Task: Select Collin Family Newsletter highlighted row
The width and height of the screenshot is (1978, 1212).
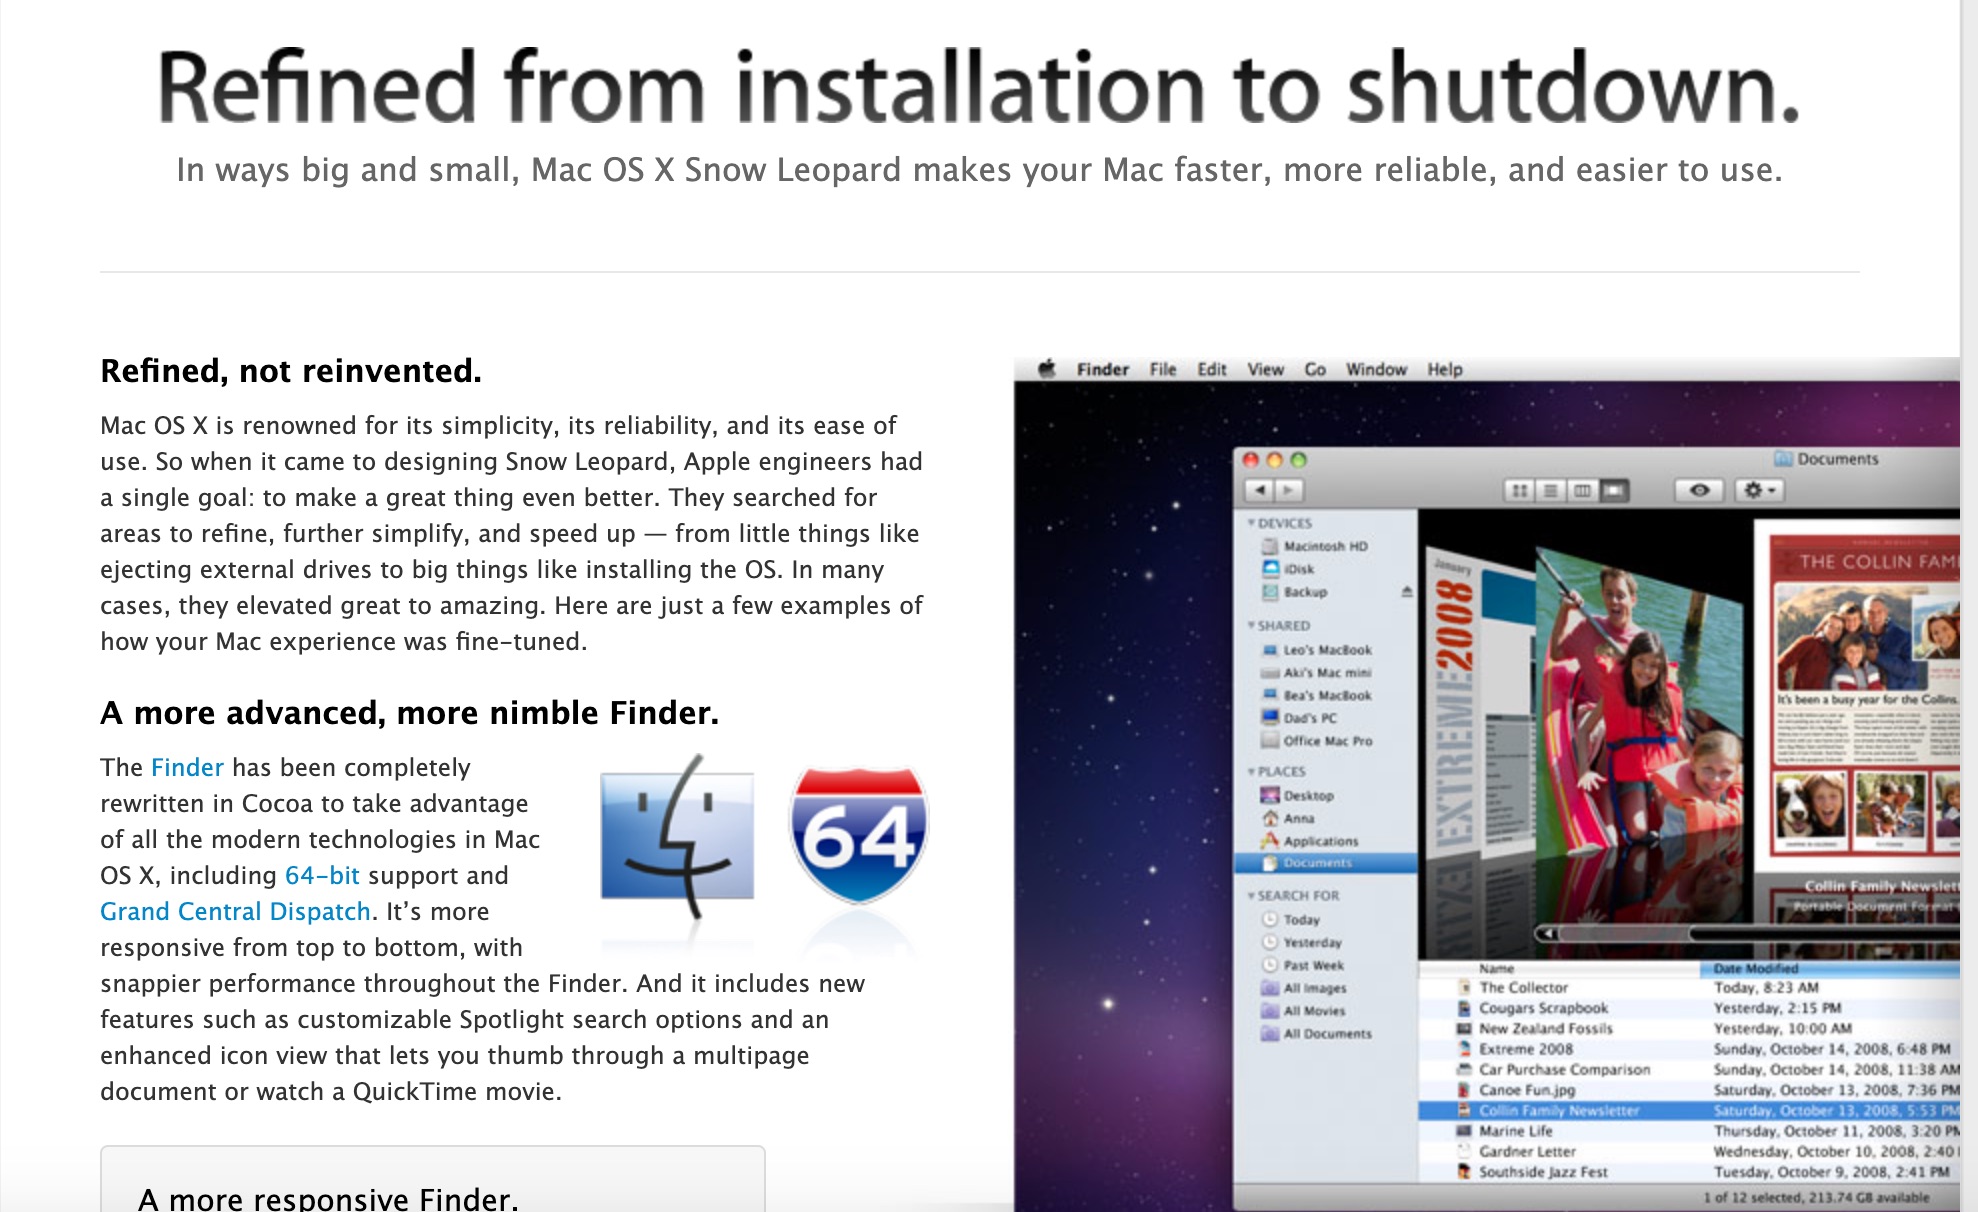Action: (x=1689, y=1110)
